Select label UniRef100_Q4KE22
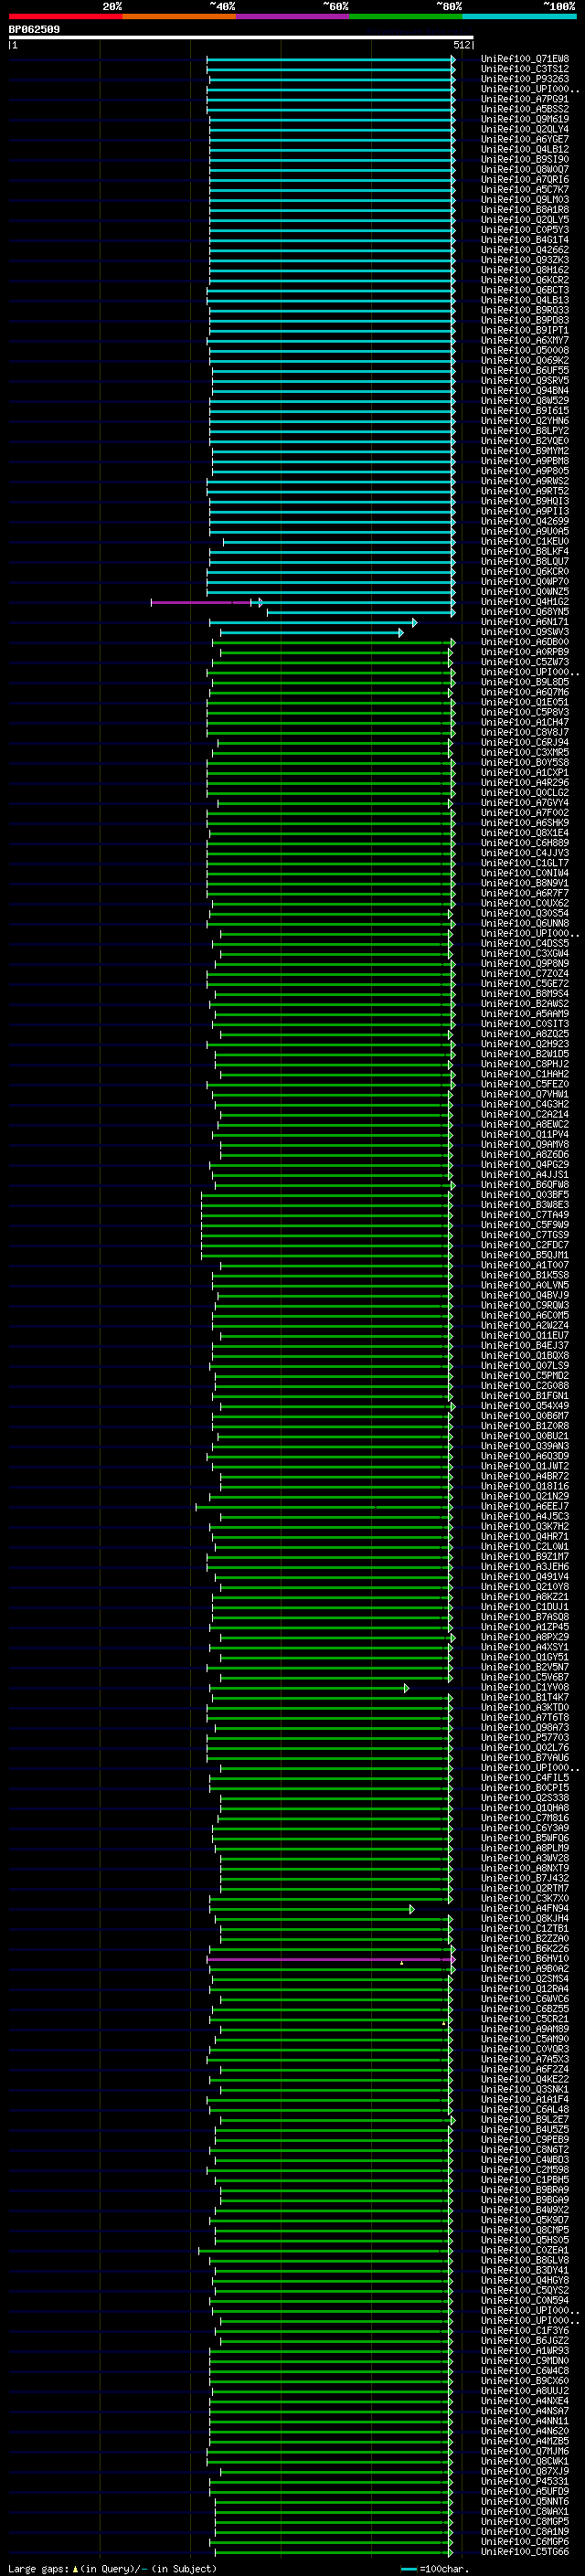The height and width of the screenshot is (2576, 585). [x=525, y=2080]
